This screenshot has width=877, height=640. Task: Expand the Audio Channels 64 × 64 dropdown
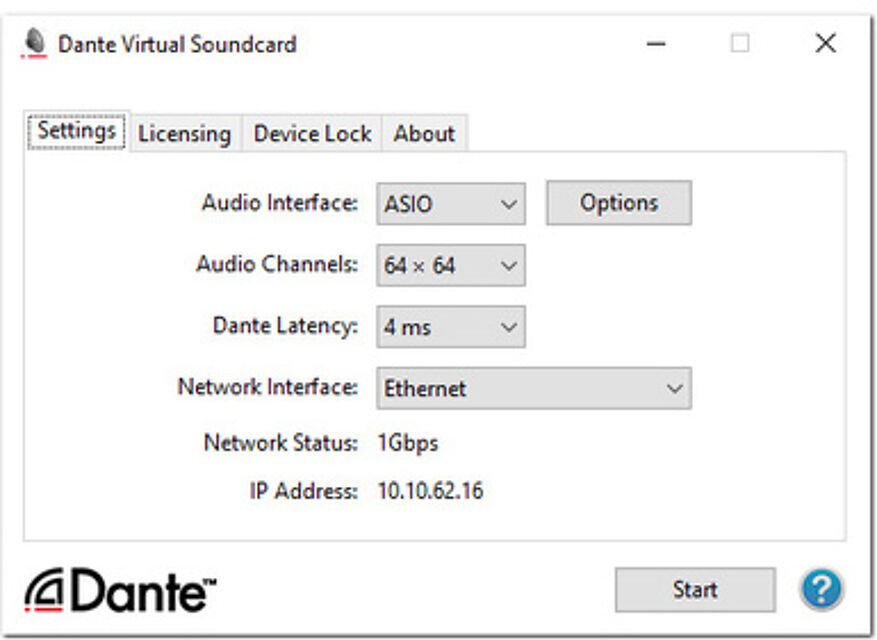(x=451, y=266)
